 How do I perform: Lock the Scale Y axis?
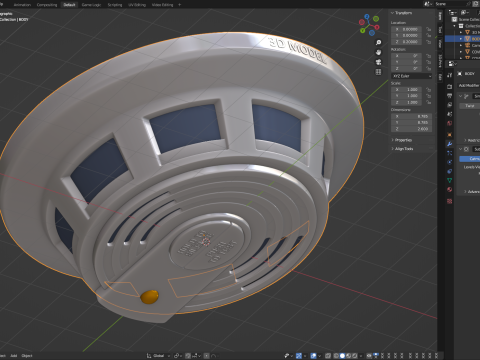tap(428, 96)
